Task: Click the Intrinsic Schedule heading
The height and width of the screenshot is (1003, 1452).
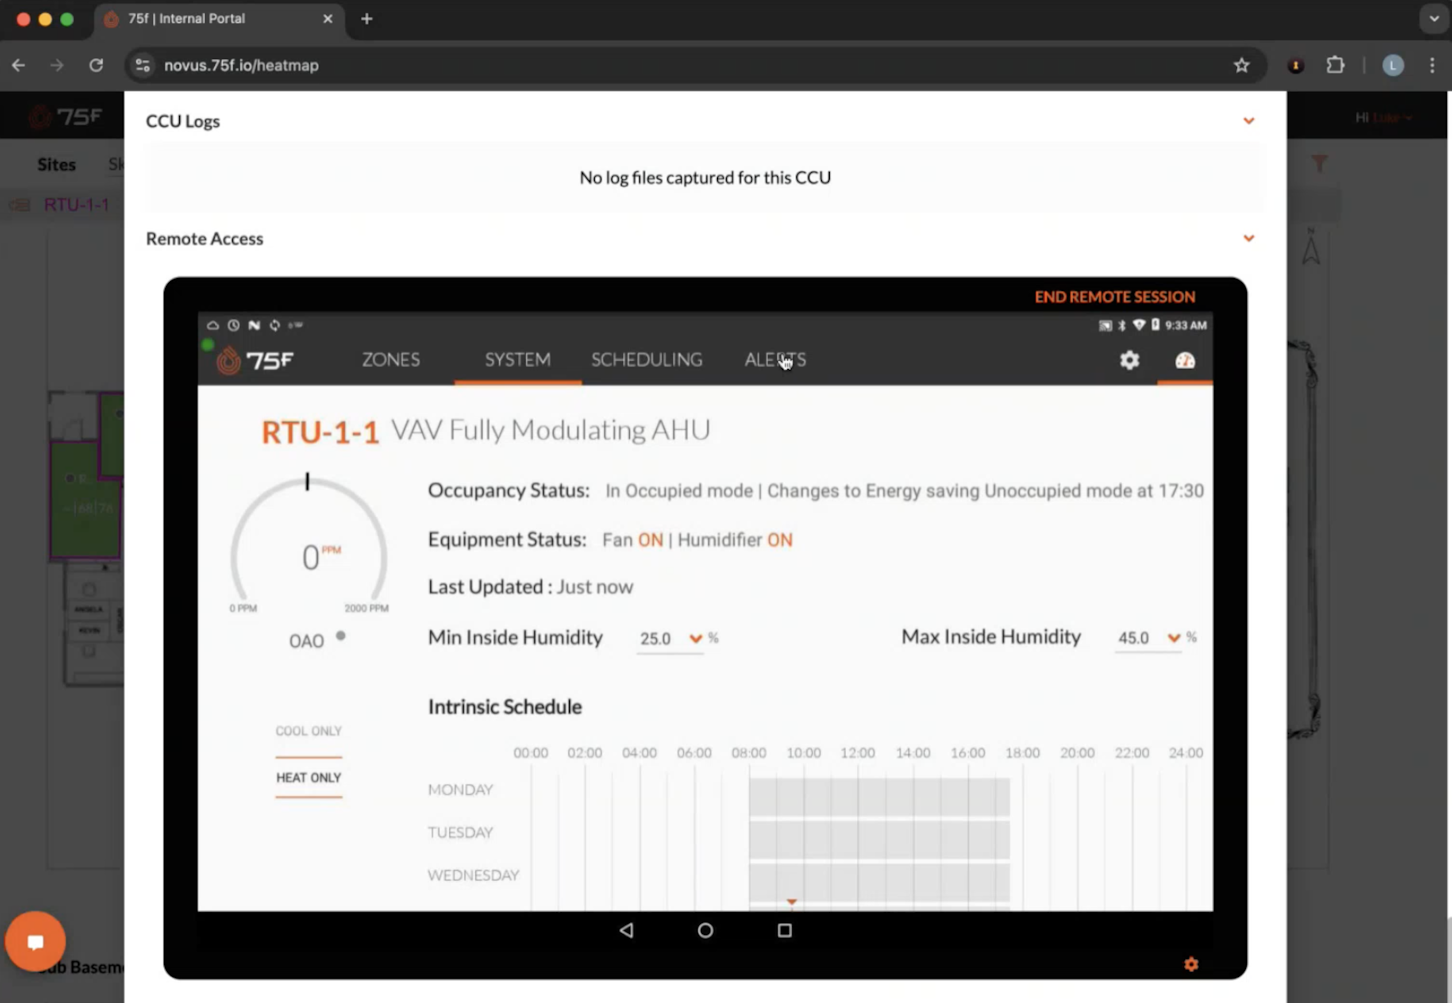Action: tap(505, 707)
